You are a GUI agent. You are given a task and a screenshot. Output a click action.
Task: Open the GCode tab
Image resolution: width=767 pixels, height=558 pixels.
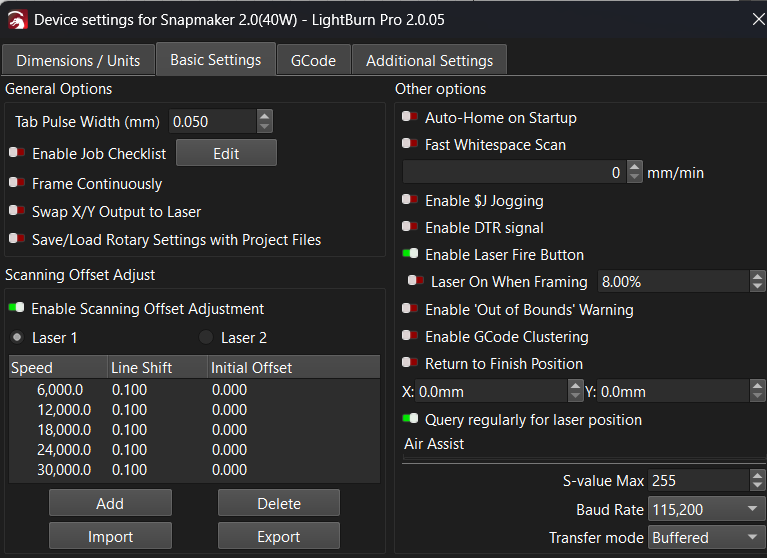coord(313,60)
